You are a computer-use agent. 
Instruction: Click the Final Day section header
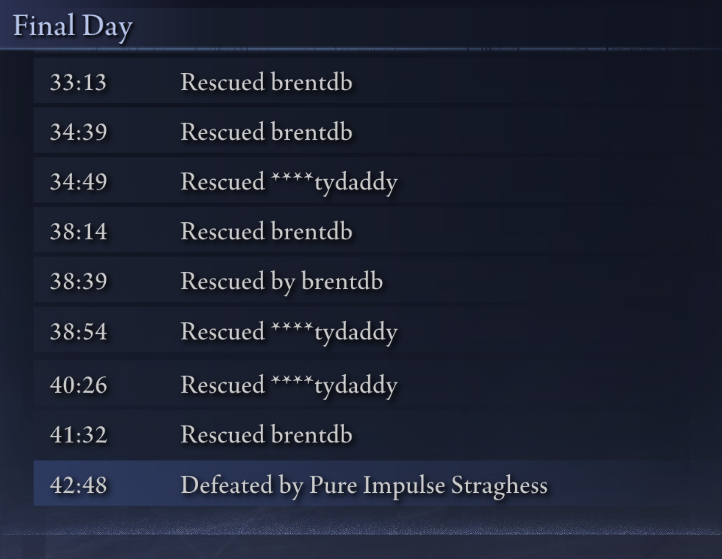pyautogui.click(x=72, y=26)
